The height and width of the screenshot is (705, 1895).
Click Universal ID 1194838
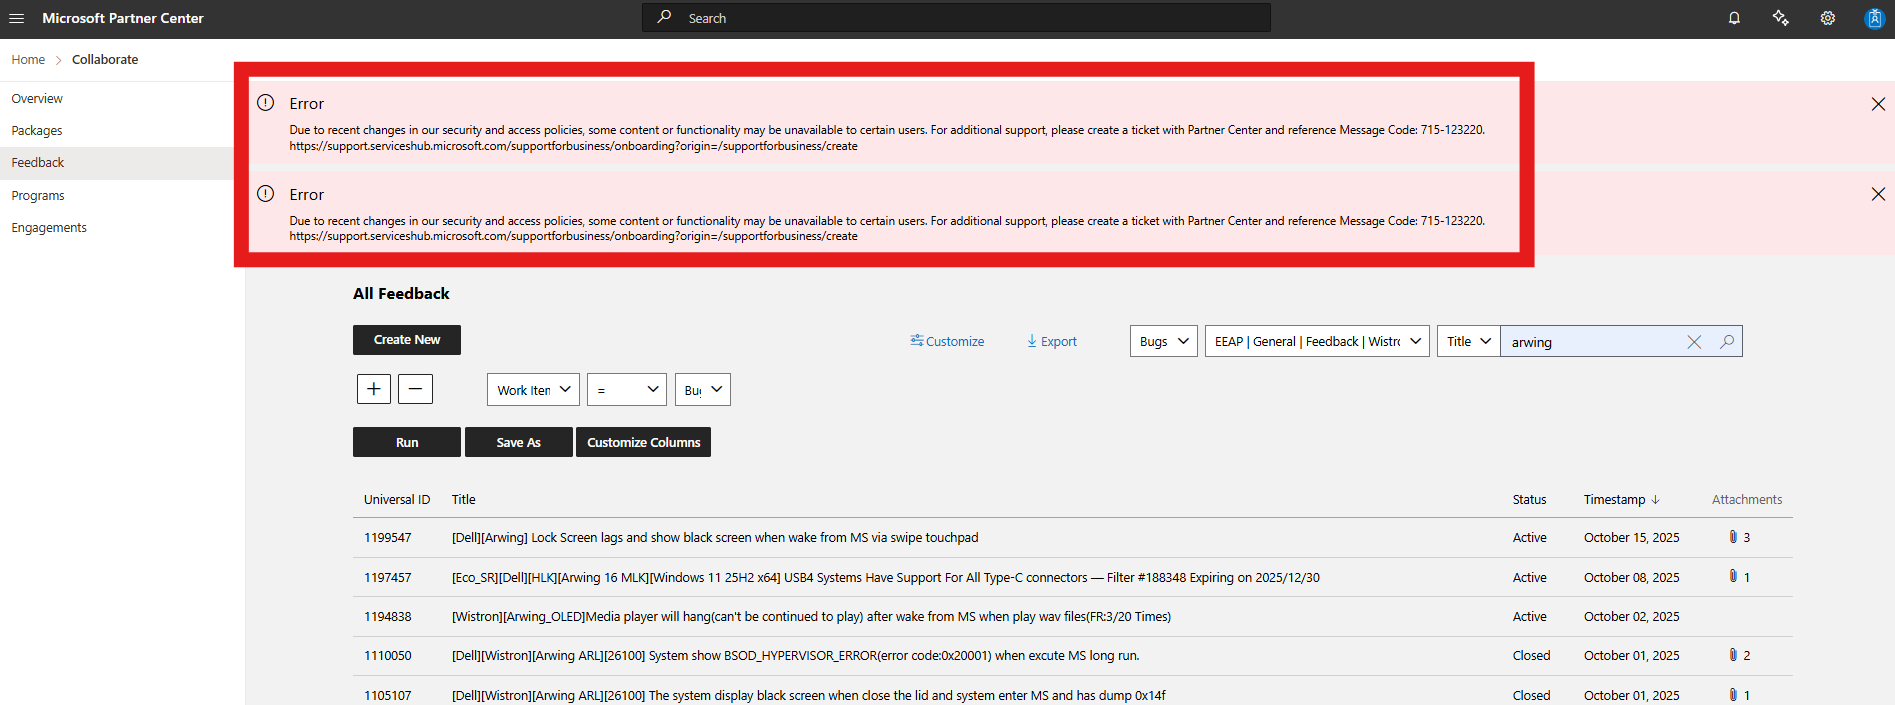click(388, 616)
